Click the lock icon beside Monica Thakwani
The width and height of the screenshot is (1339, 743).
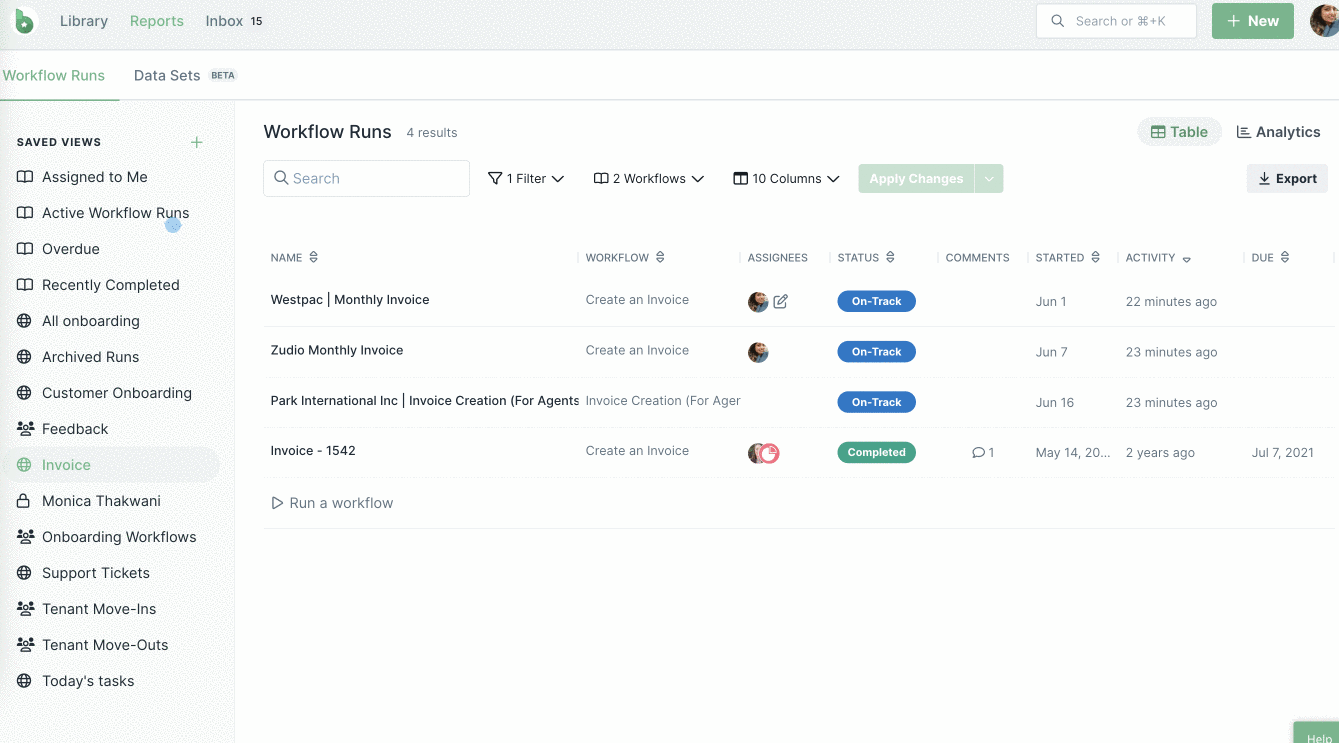(x=25, y=501)
